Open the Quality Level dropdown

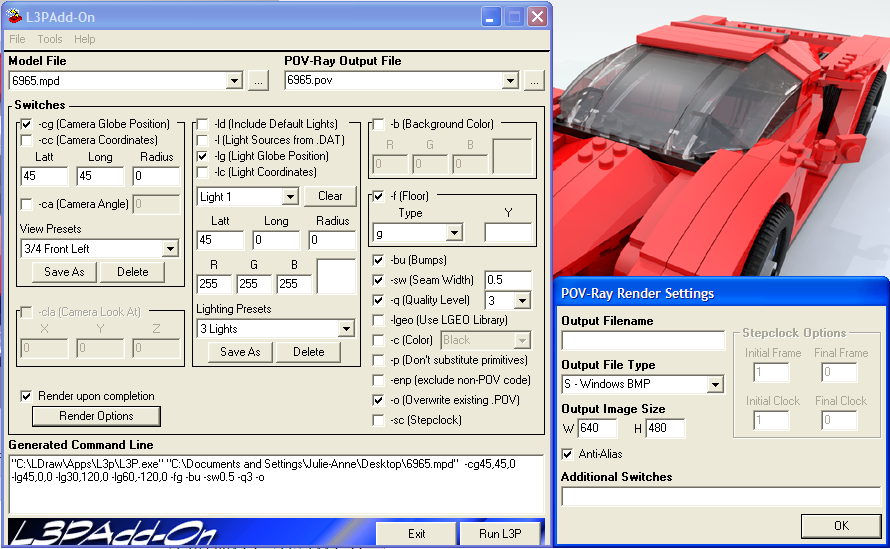click(x=523, y=300)
